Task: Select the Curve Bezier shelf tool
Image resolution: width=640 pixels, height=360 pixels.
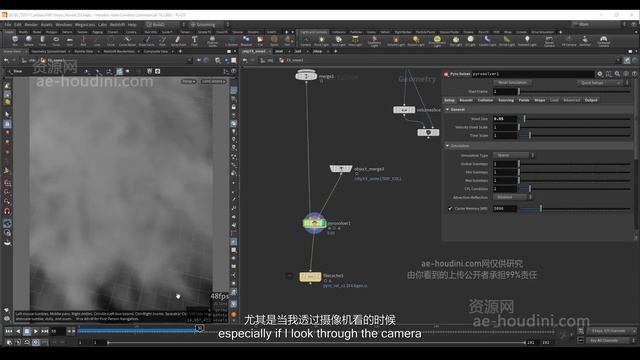Action: [x=127, y=40]
